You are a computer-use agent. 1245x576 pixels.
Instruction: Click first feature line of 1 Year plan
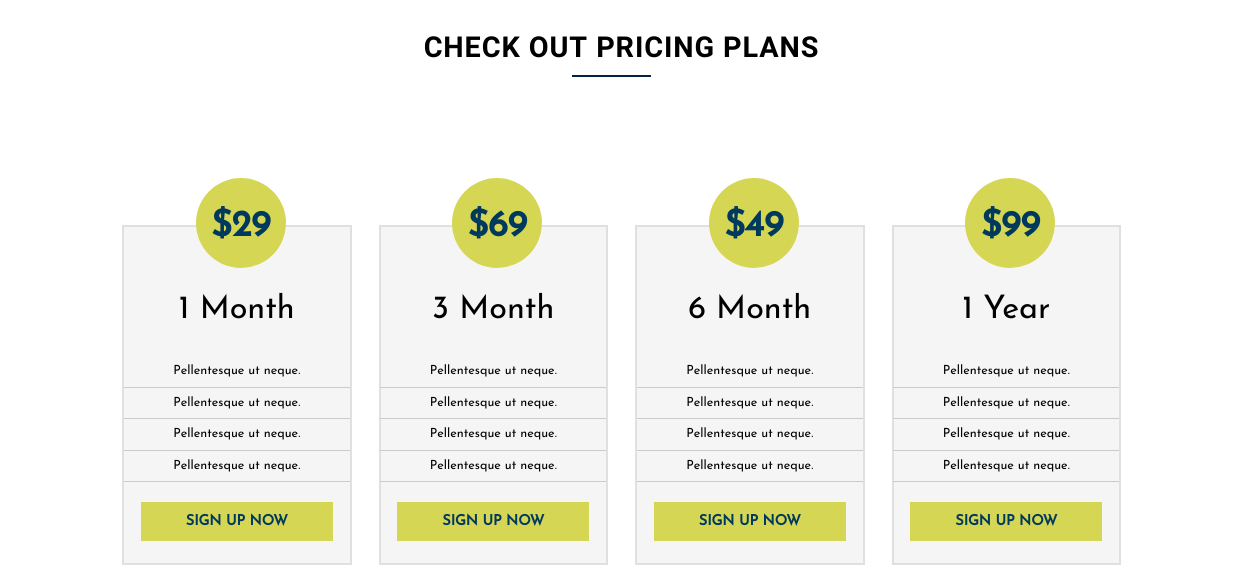click(x=1006, y=371)
